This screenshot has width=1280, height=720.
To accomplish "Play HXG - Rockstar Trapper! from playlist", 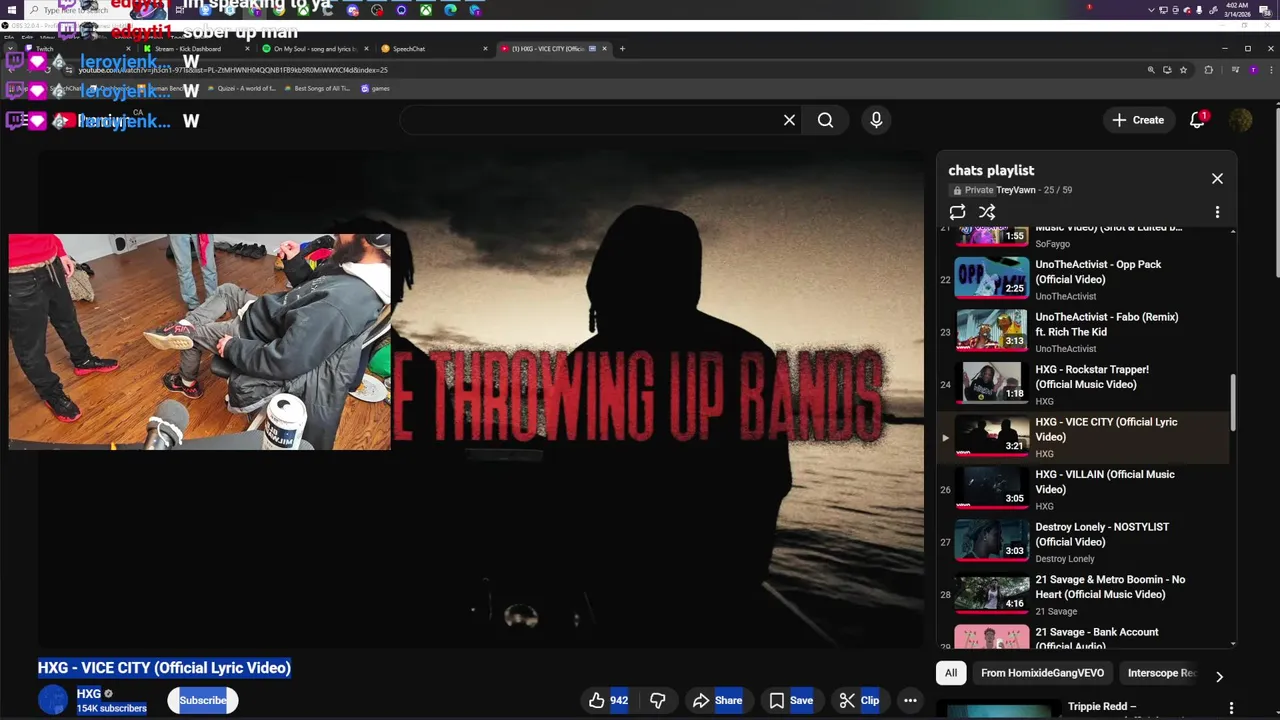I will click(1084, 385).
